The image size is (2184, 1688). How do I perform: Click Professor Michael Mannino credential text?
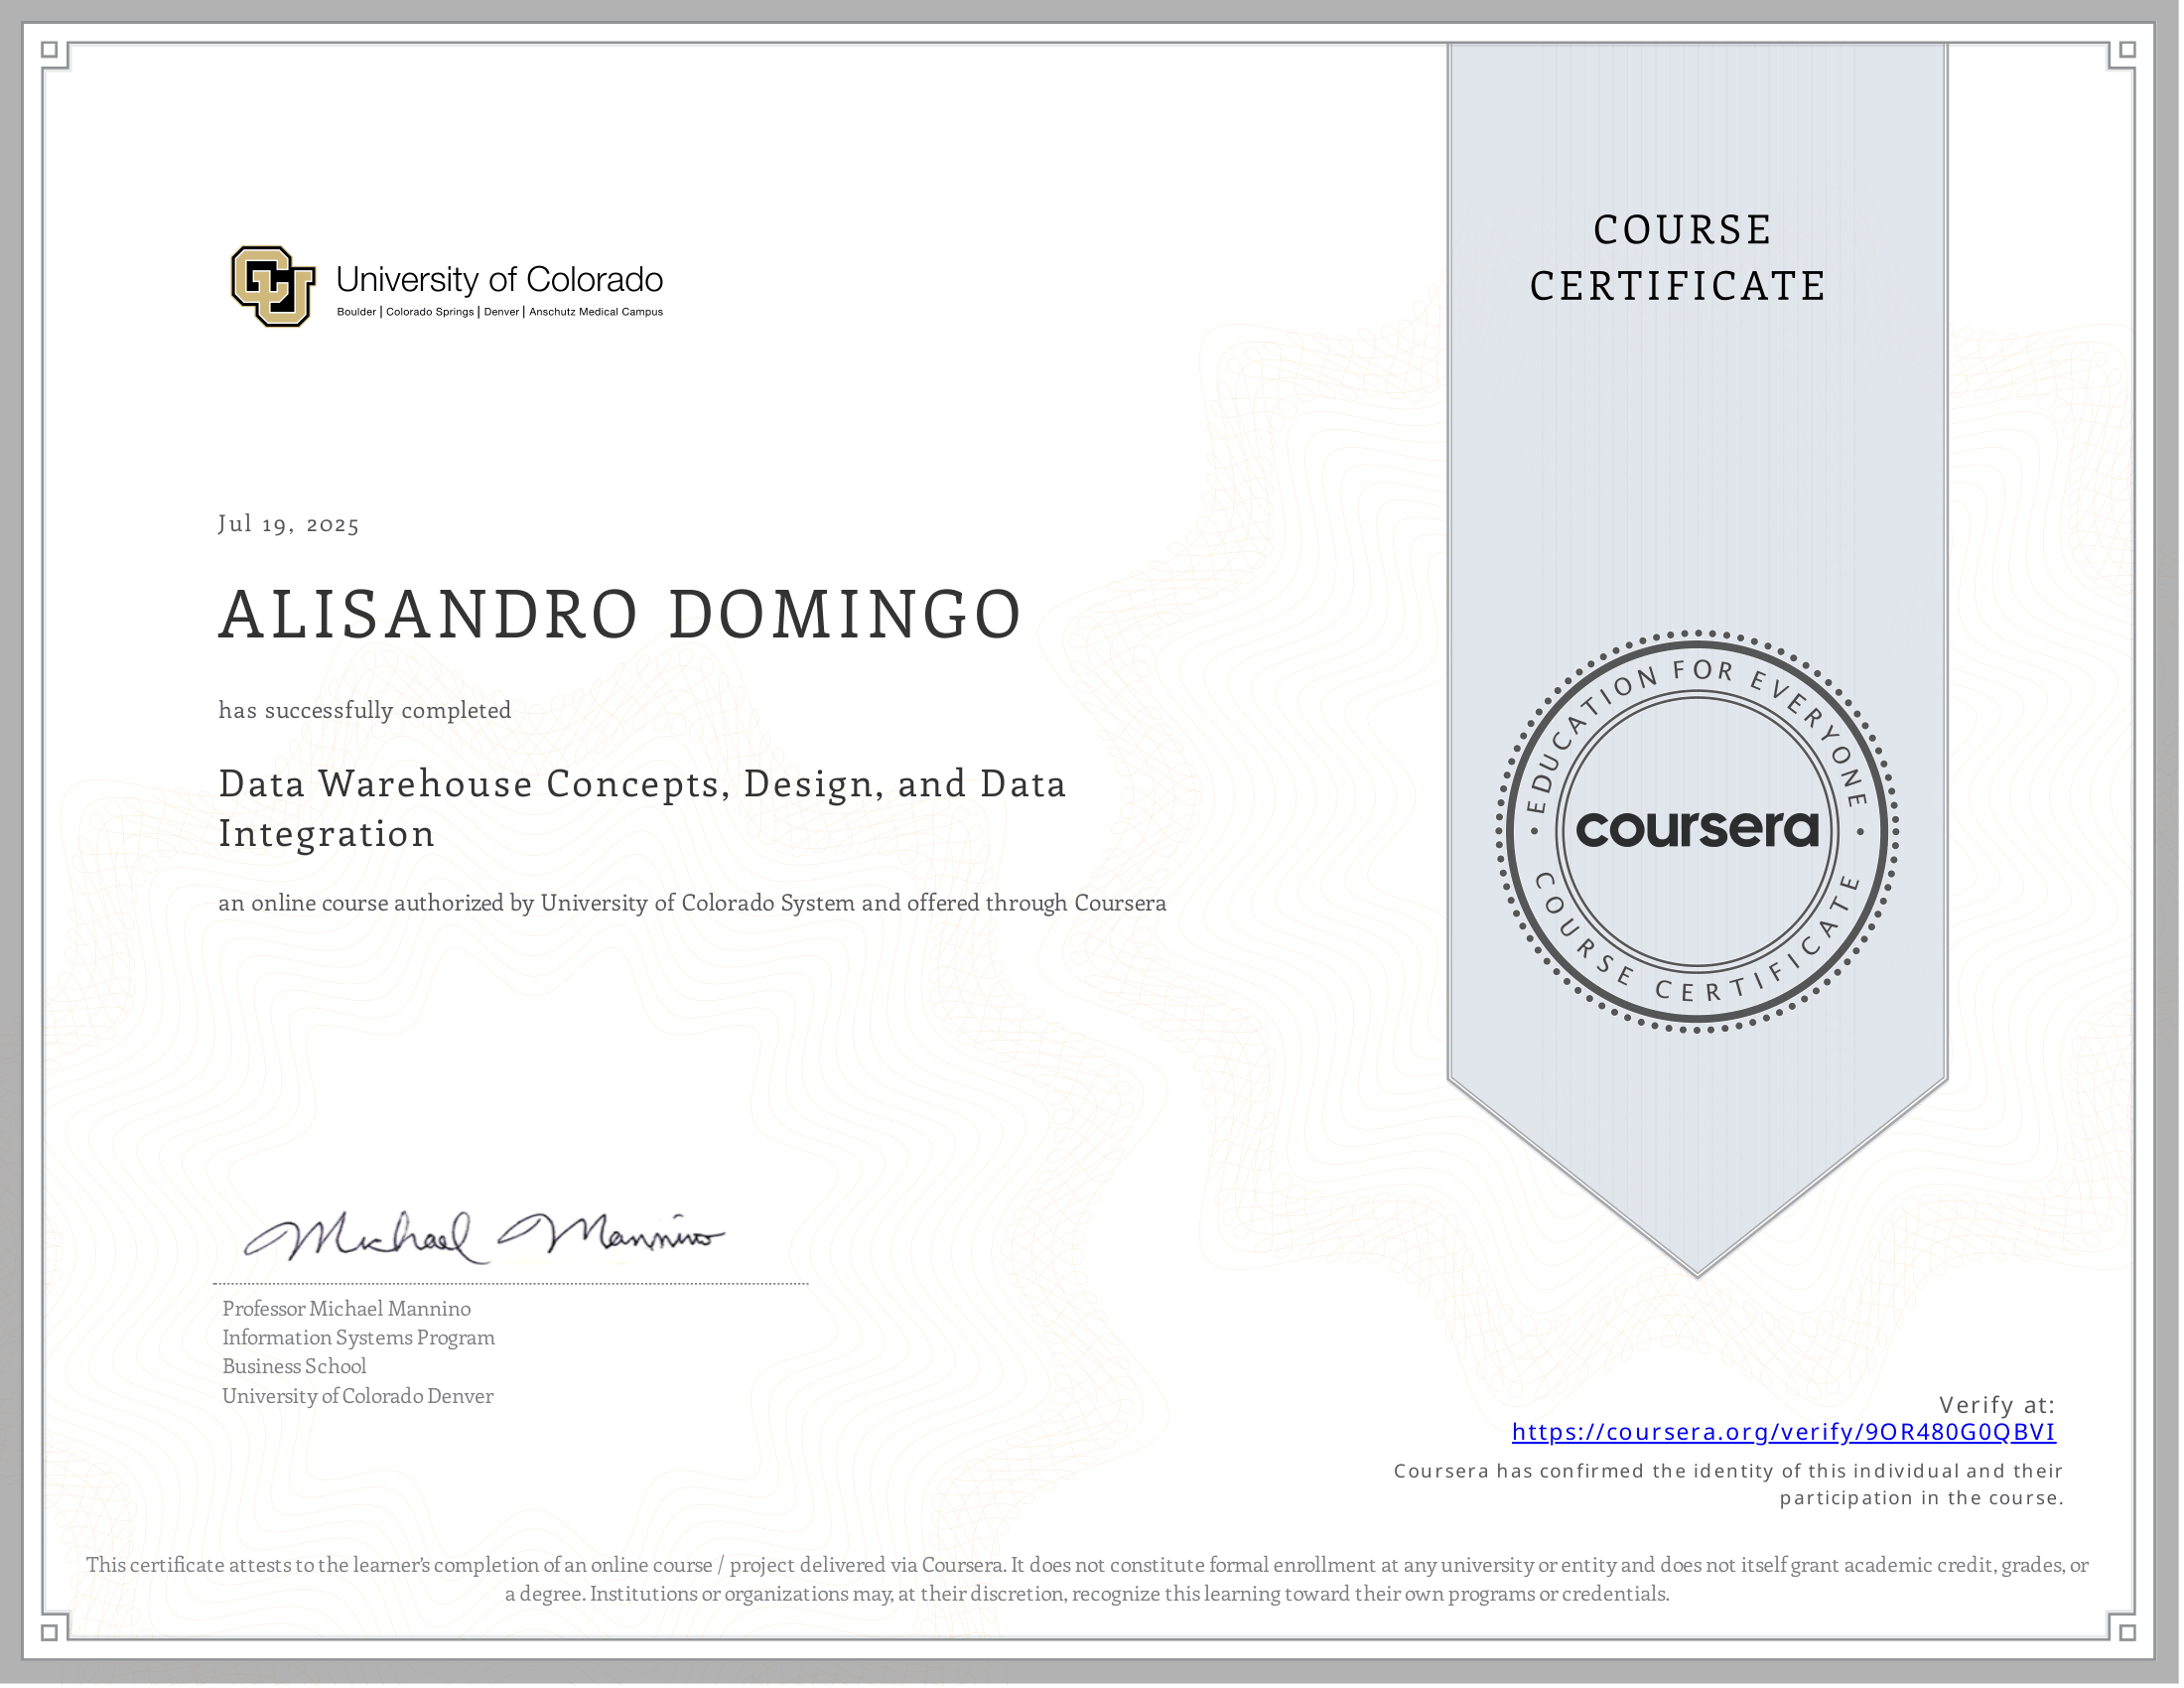point(346,1308)
